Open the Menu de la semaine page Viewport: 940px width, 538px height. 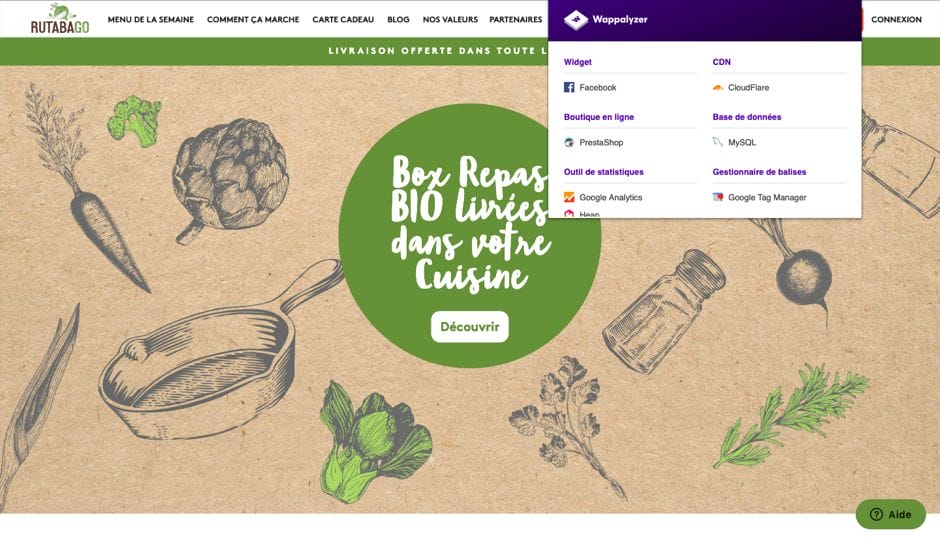point(150,19)
